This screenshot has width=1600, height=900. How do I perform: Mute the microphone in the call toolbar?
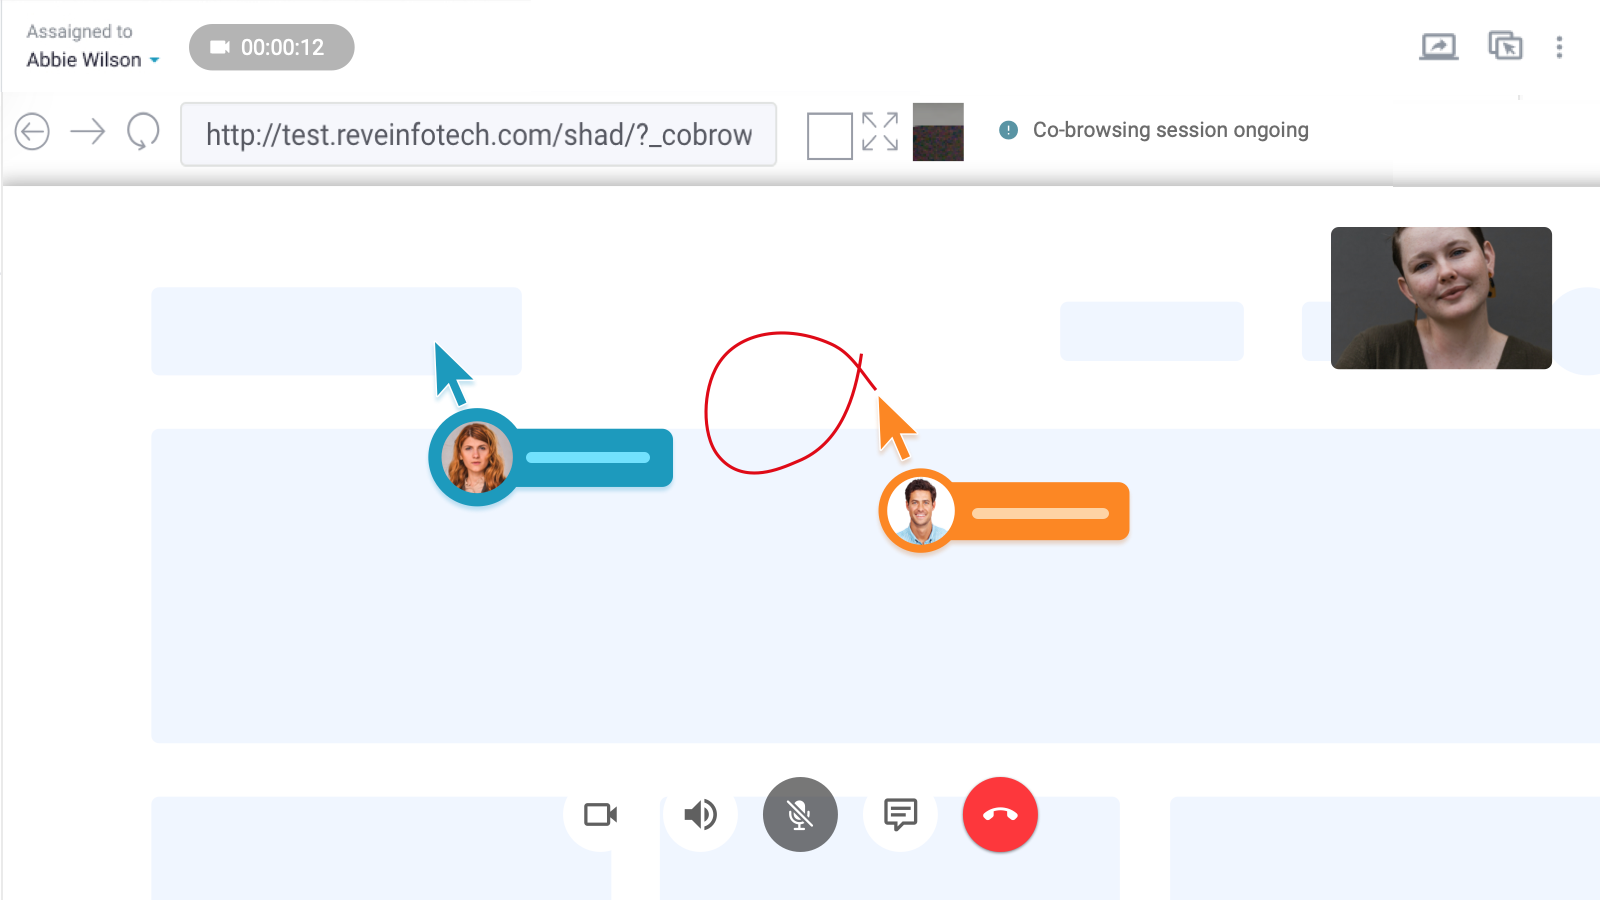coord(800,815)
